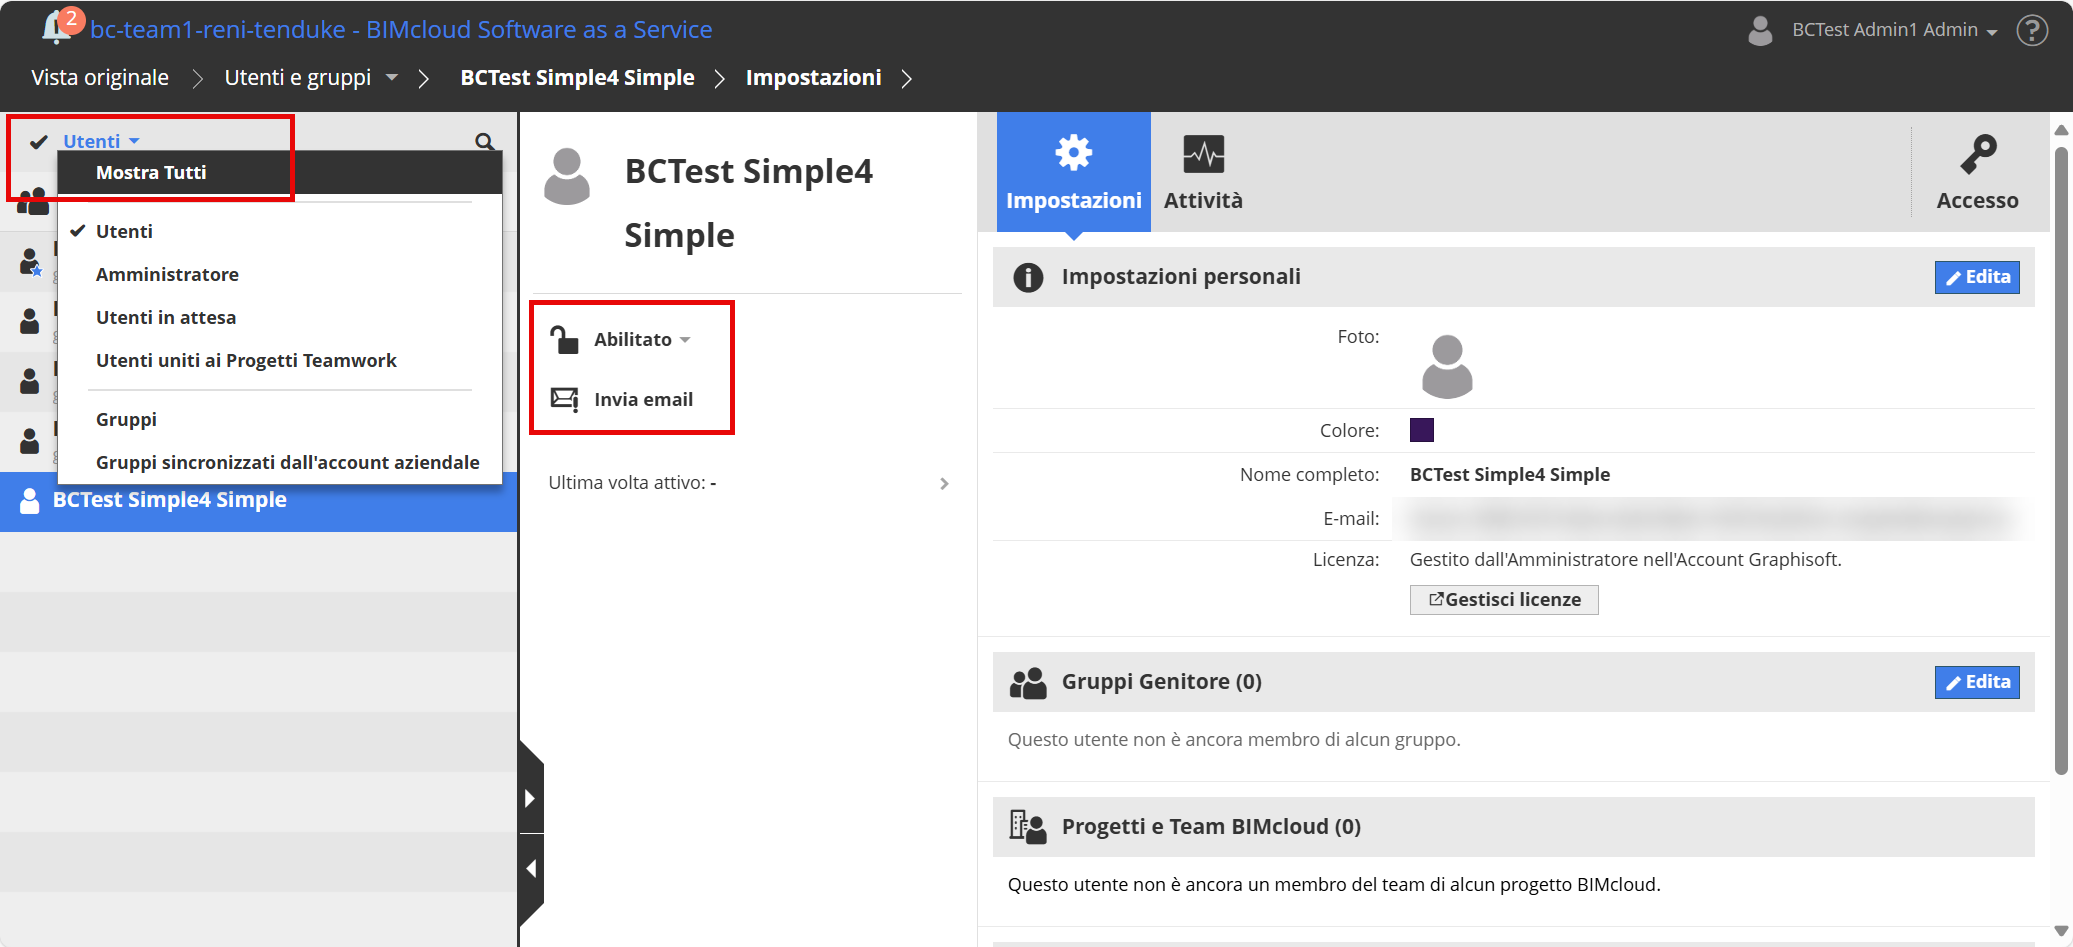Click the Gestisci licenze button

(1503, 600)
